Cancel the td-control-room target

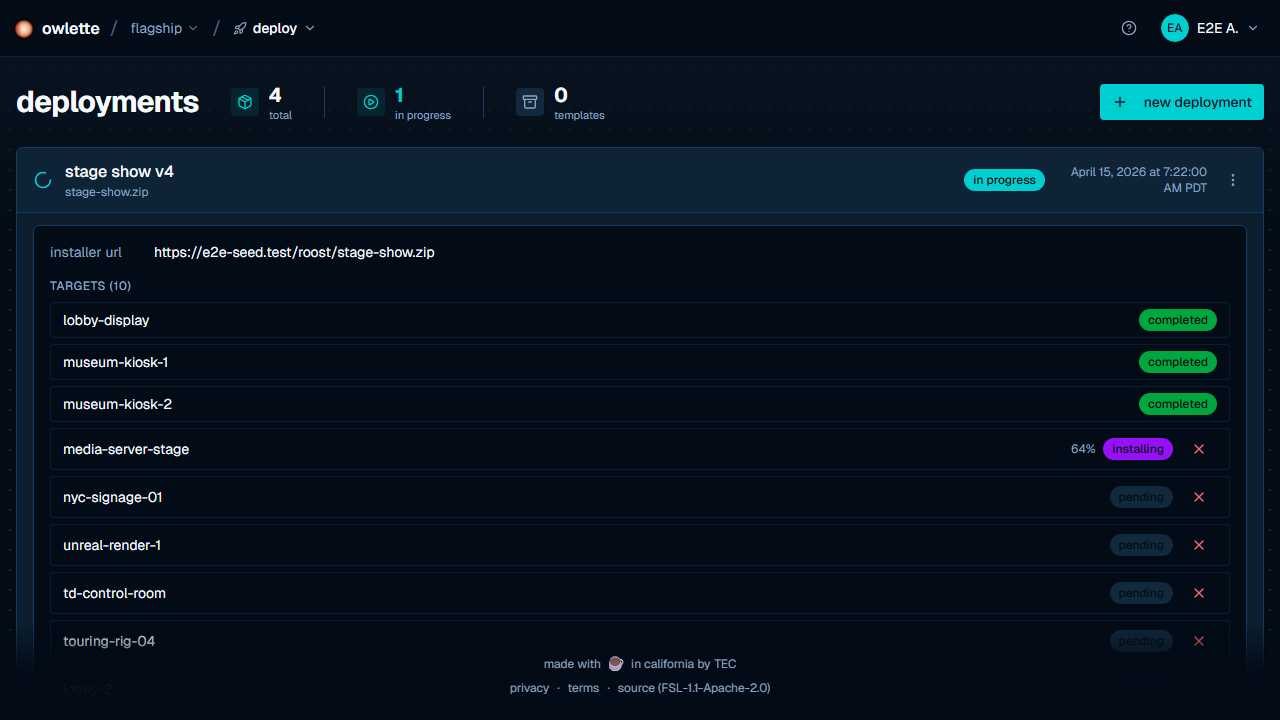[1199, 593]
